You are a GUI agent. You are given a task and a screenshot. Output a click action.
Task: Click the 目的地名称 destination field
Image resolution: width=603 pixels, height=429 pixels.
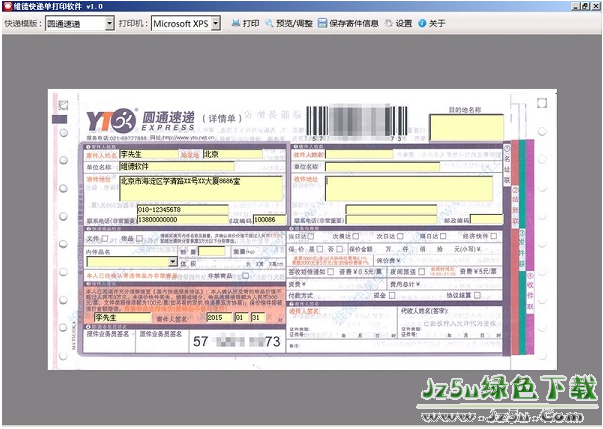tap(466, 127)
